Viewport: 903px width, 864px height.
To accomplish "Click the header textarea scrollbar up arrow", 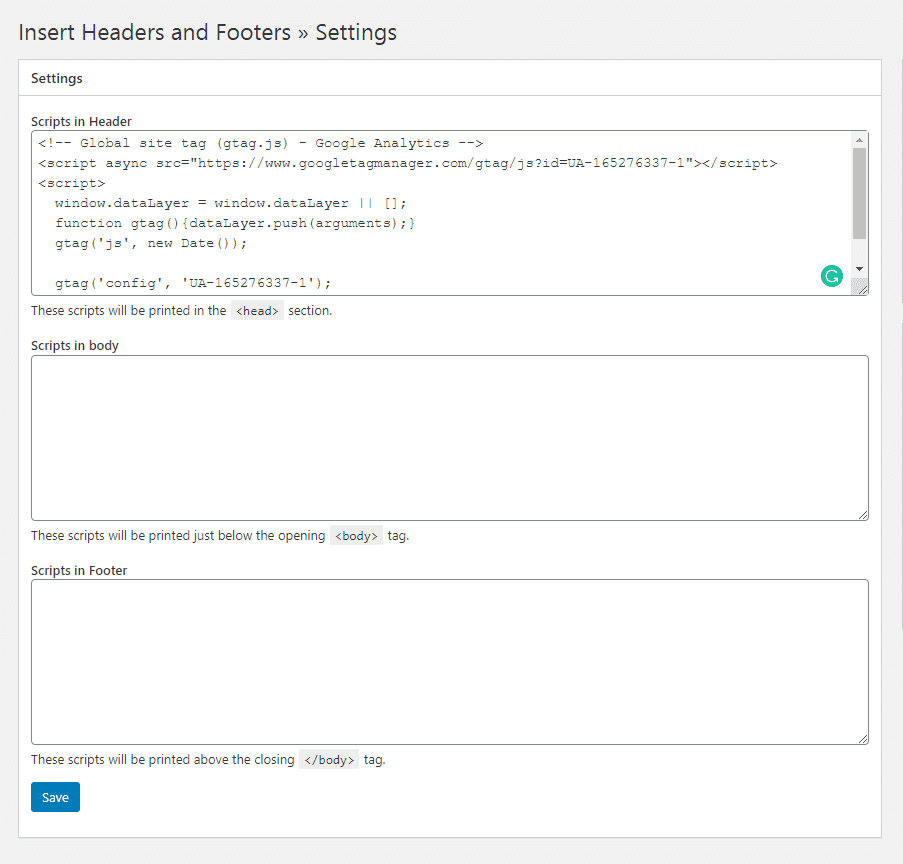I will (x=859, y=140).
